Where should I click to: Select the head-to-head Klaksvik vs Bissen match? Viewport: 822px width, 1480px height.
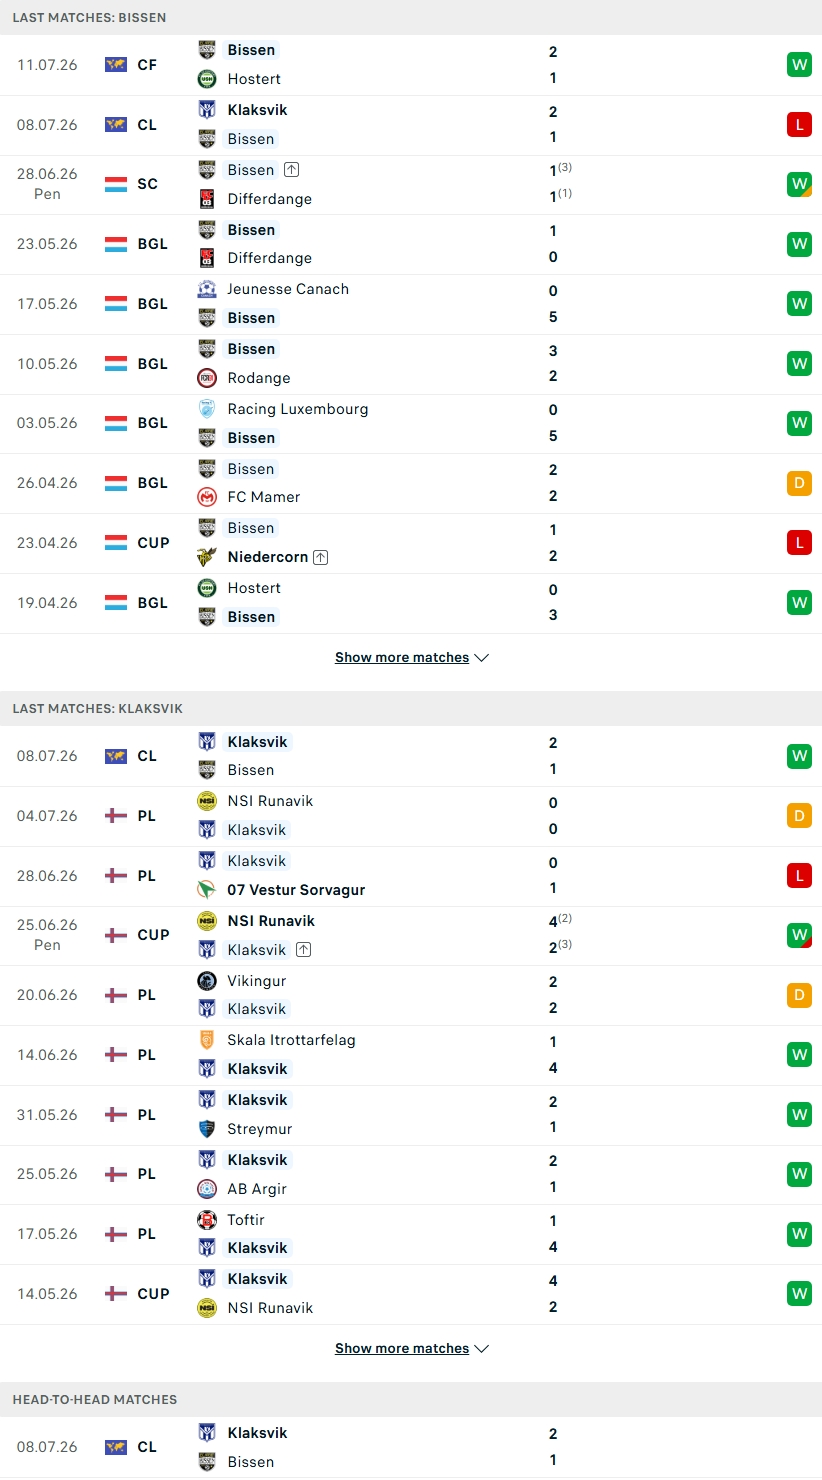click(411, 1447)
